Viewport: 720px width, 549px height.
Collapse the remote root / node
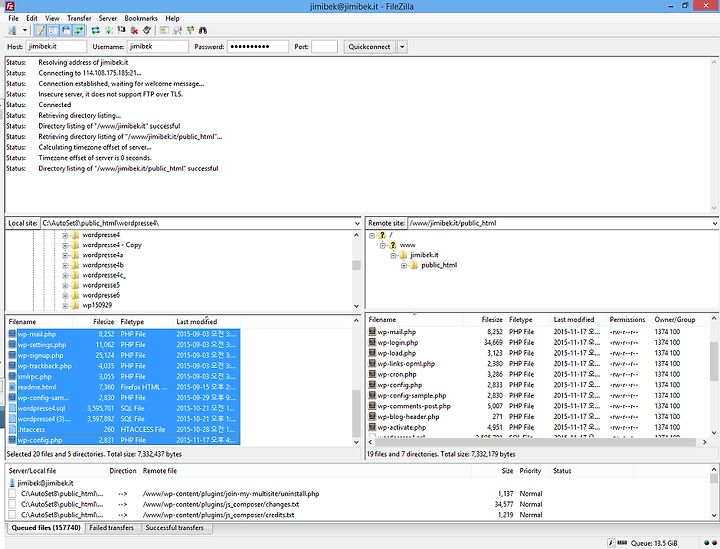coord(371,235)
